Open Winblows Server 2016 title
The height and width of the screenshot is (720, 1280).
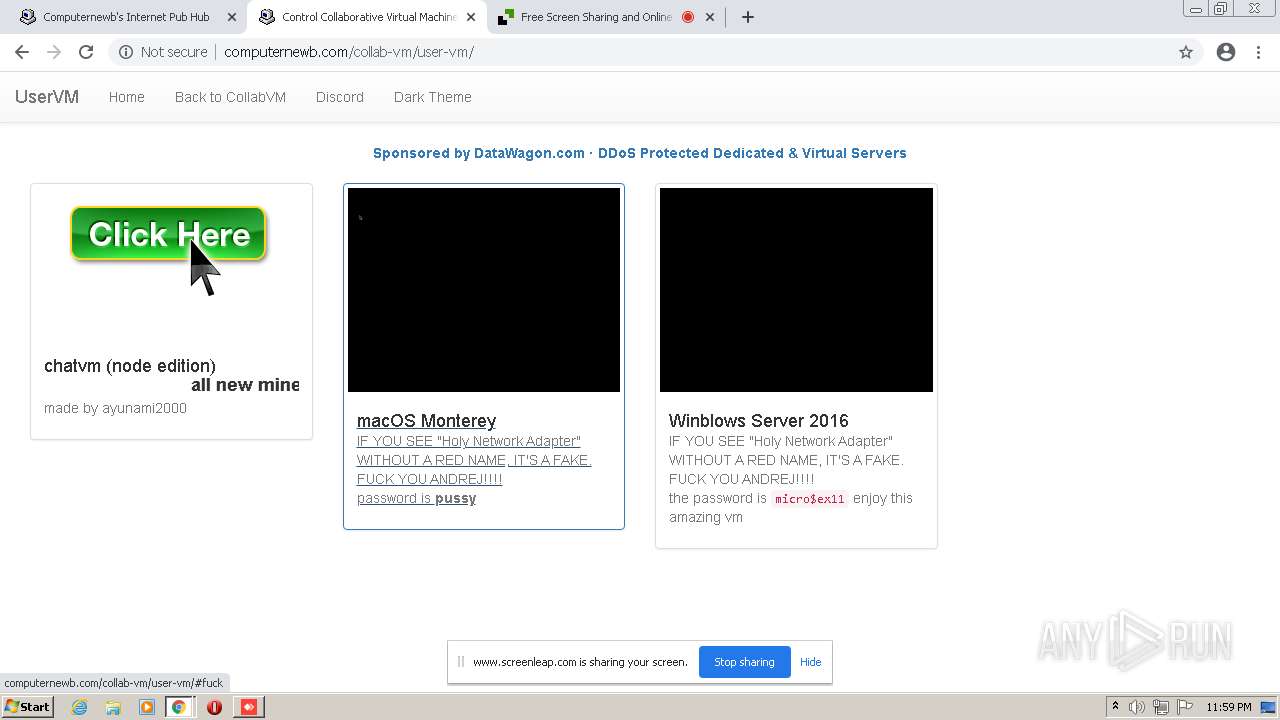click(758, 421)
